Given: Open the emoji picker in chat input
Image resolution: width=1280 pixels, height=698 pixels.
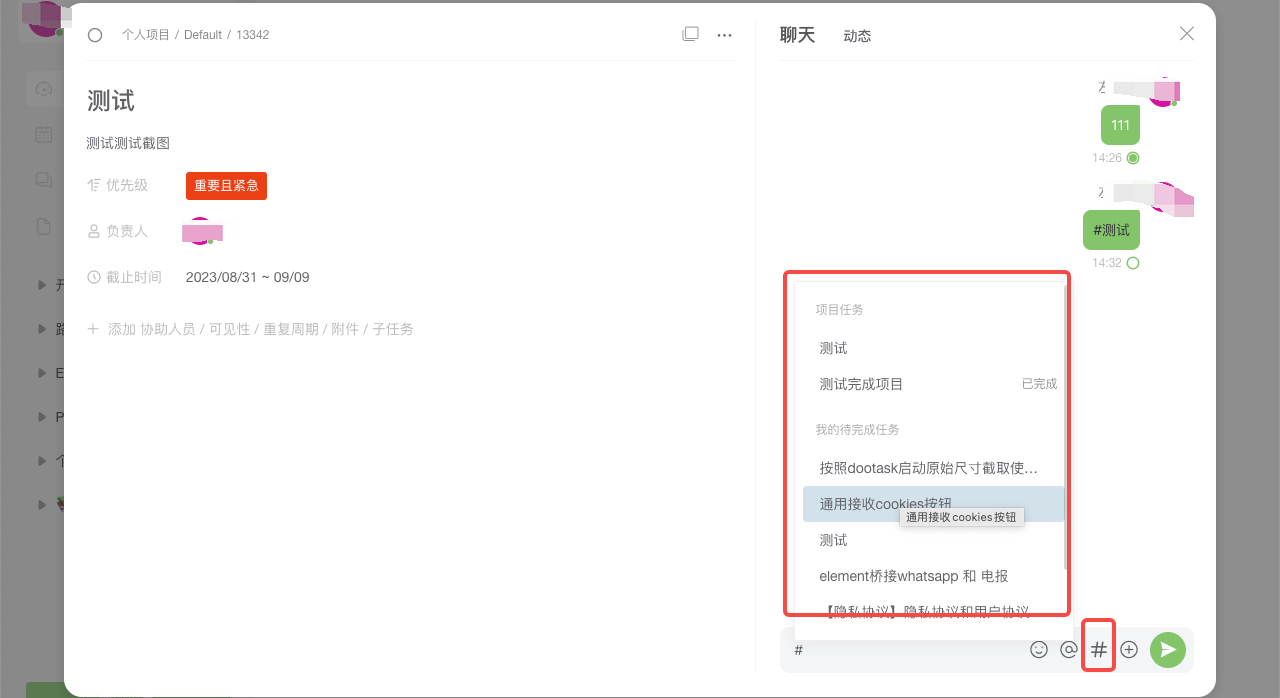Looking at the screenshot, I should point(1038,649).
